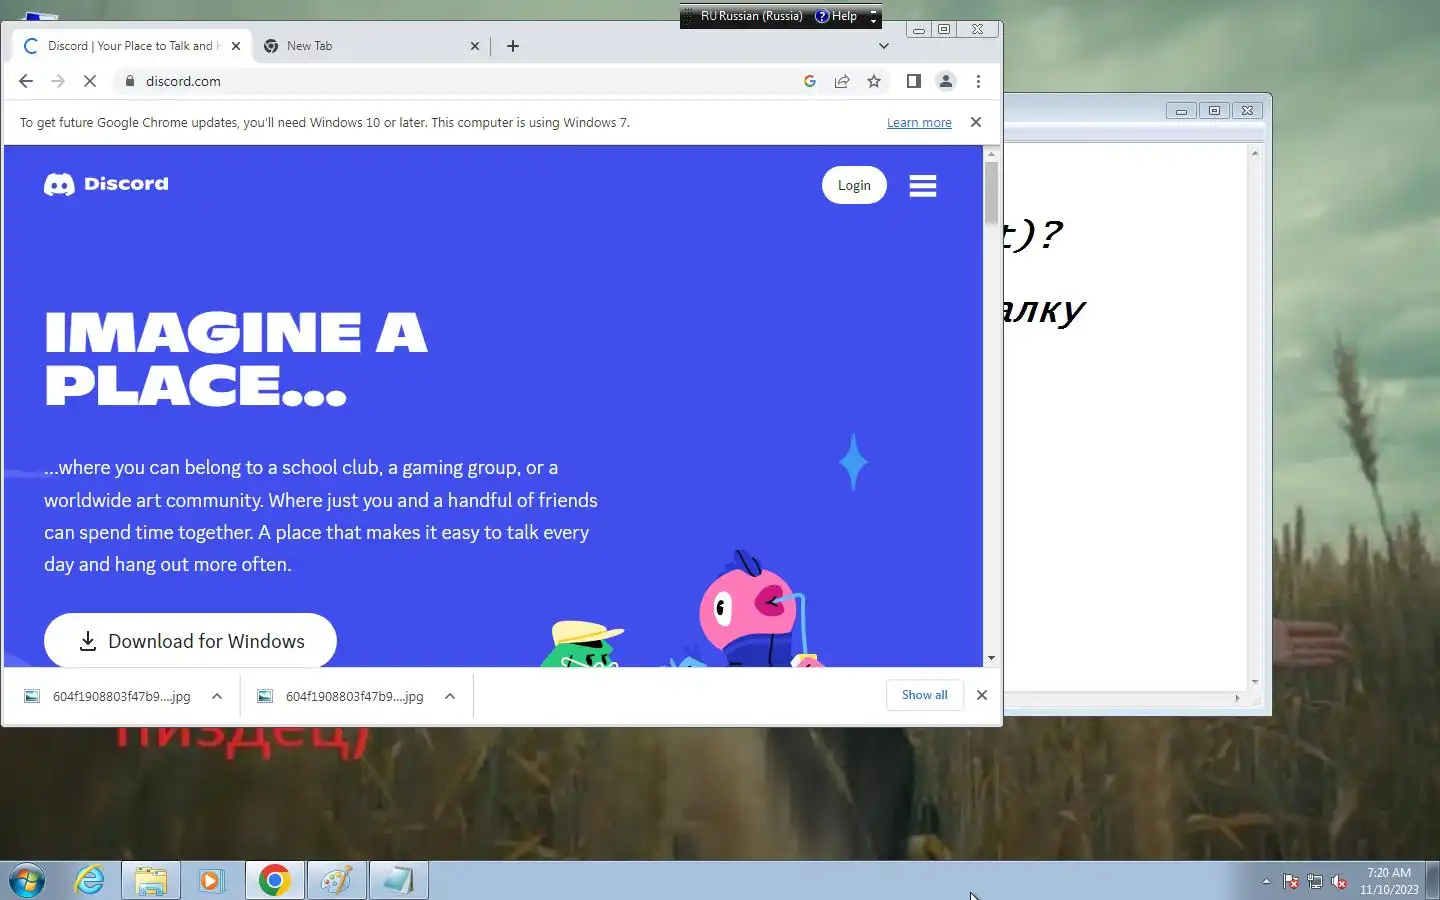1440x900 pixels.
Task: Open the Discord hamburger menu
Action: coord(922,186)
